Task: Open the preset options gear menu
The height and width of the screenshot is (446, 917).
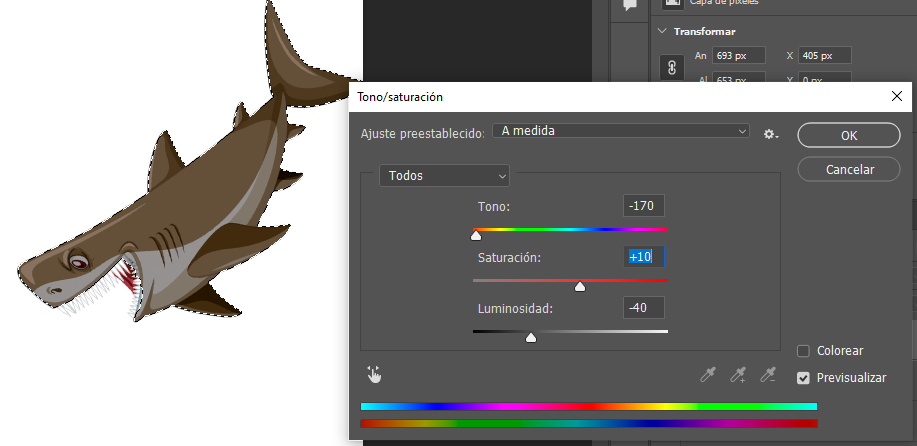Action: tap(770, 133)
